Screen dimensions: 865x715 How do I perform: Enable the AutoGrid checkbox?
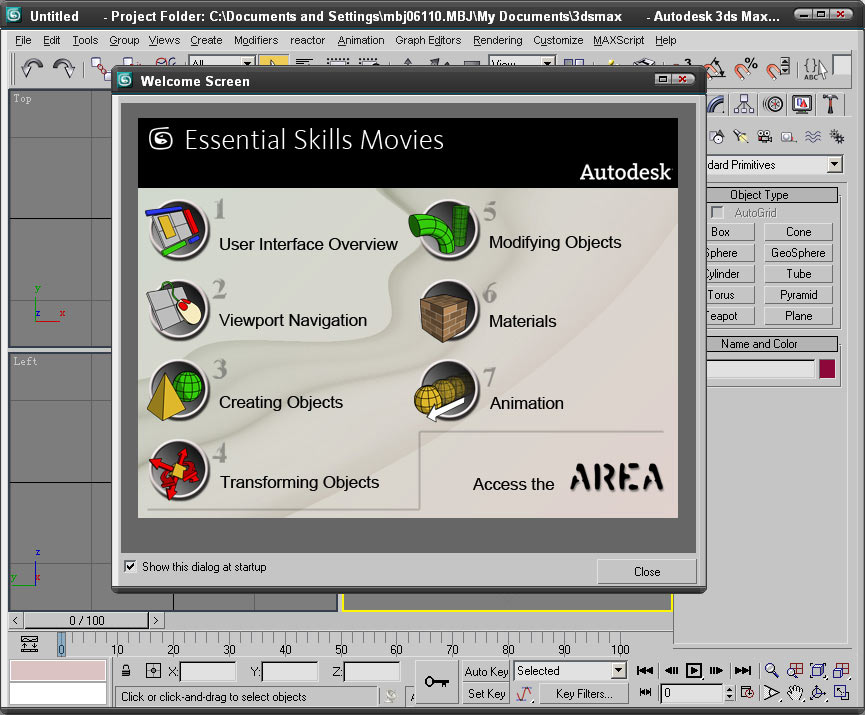[x=717, y=212]
